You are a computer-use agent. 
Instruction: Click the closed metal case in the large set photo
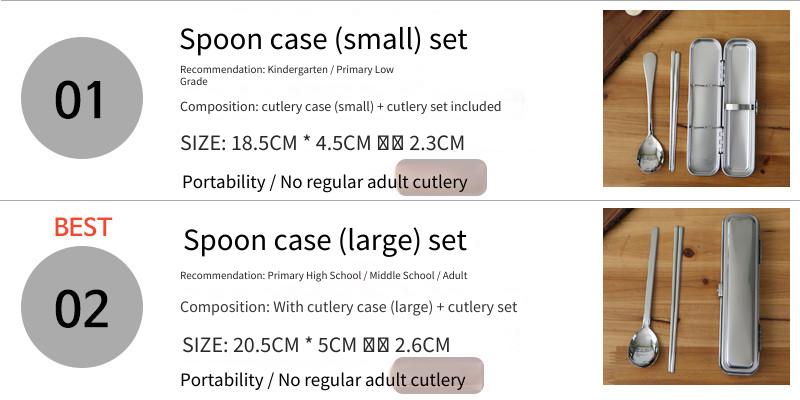[739, 294]
